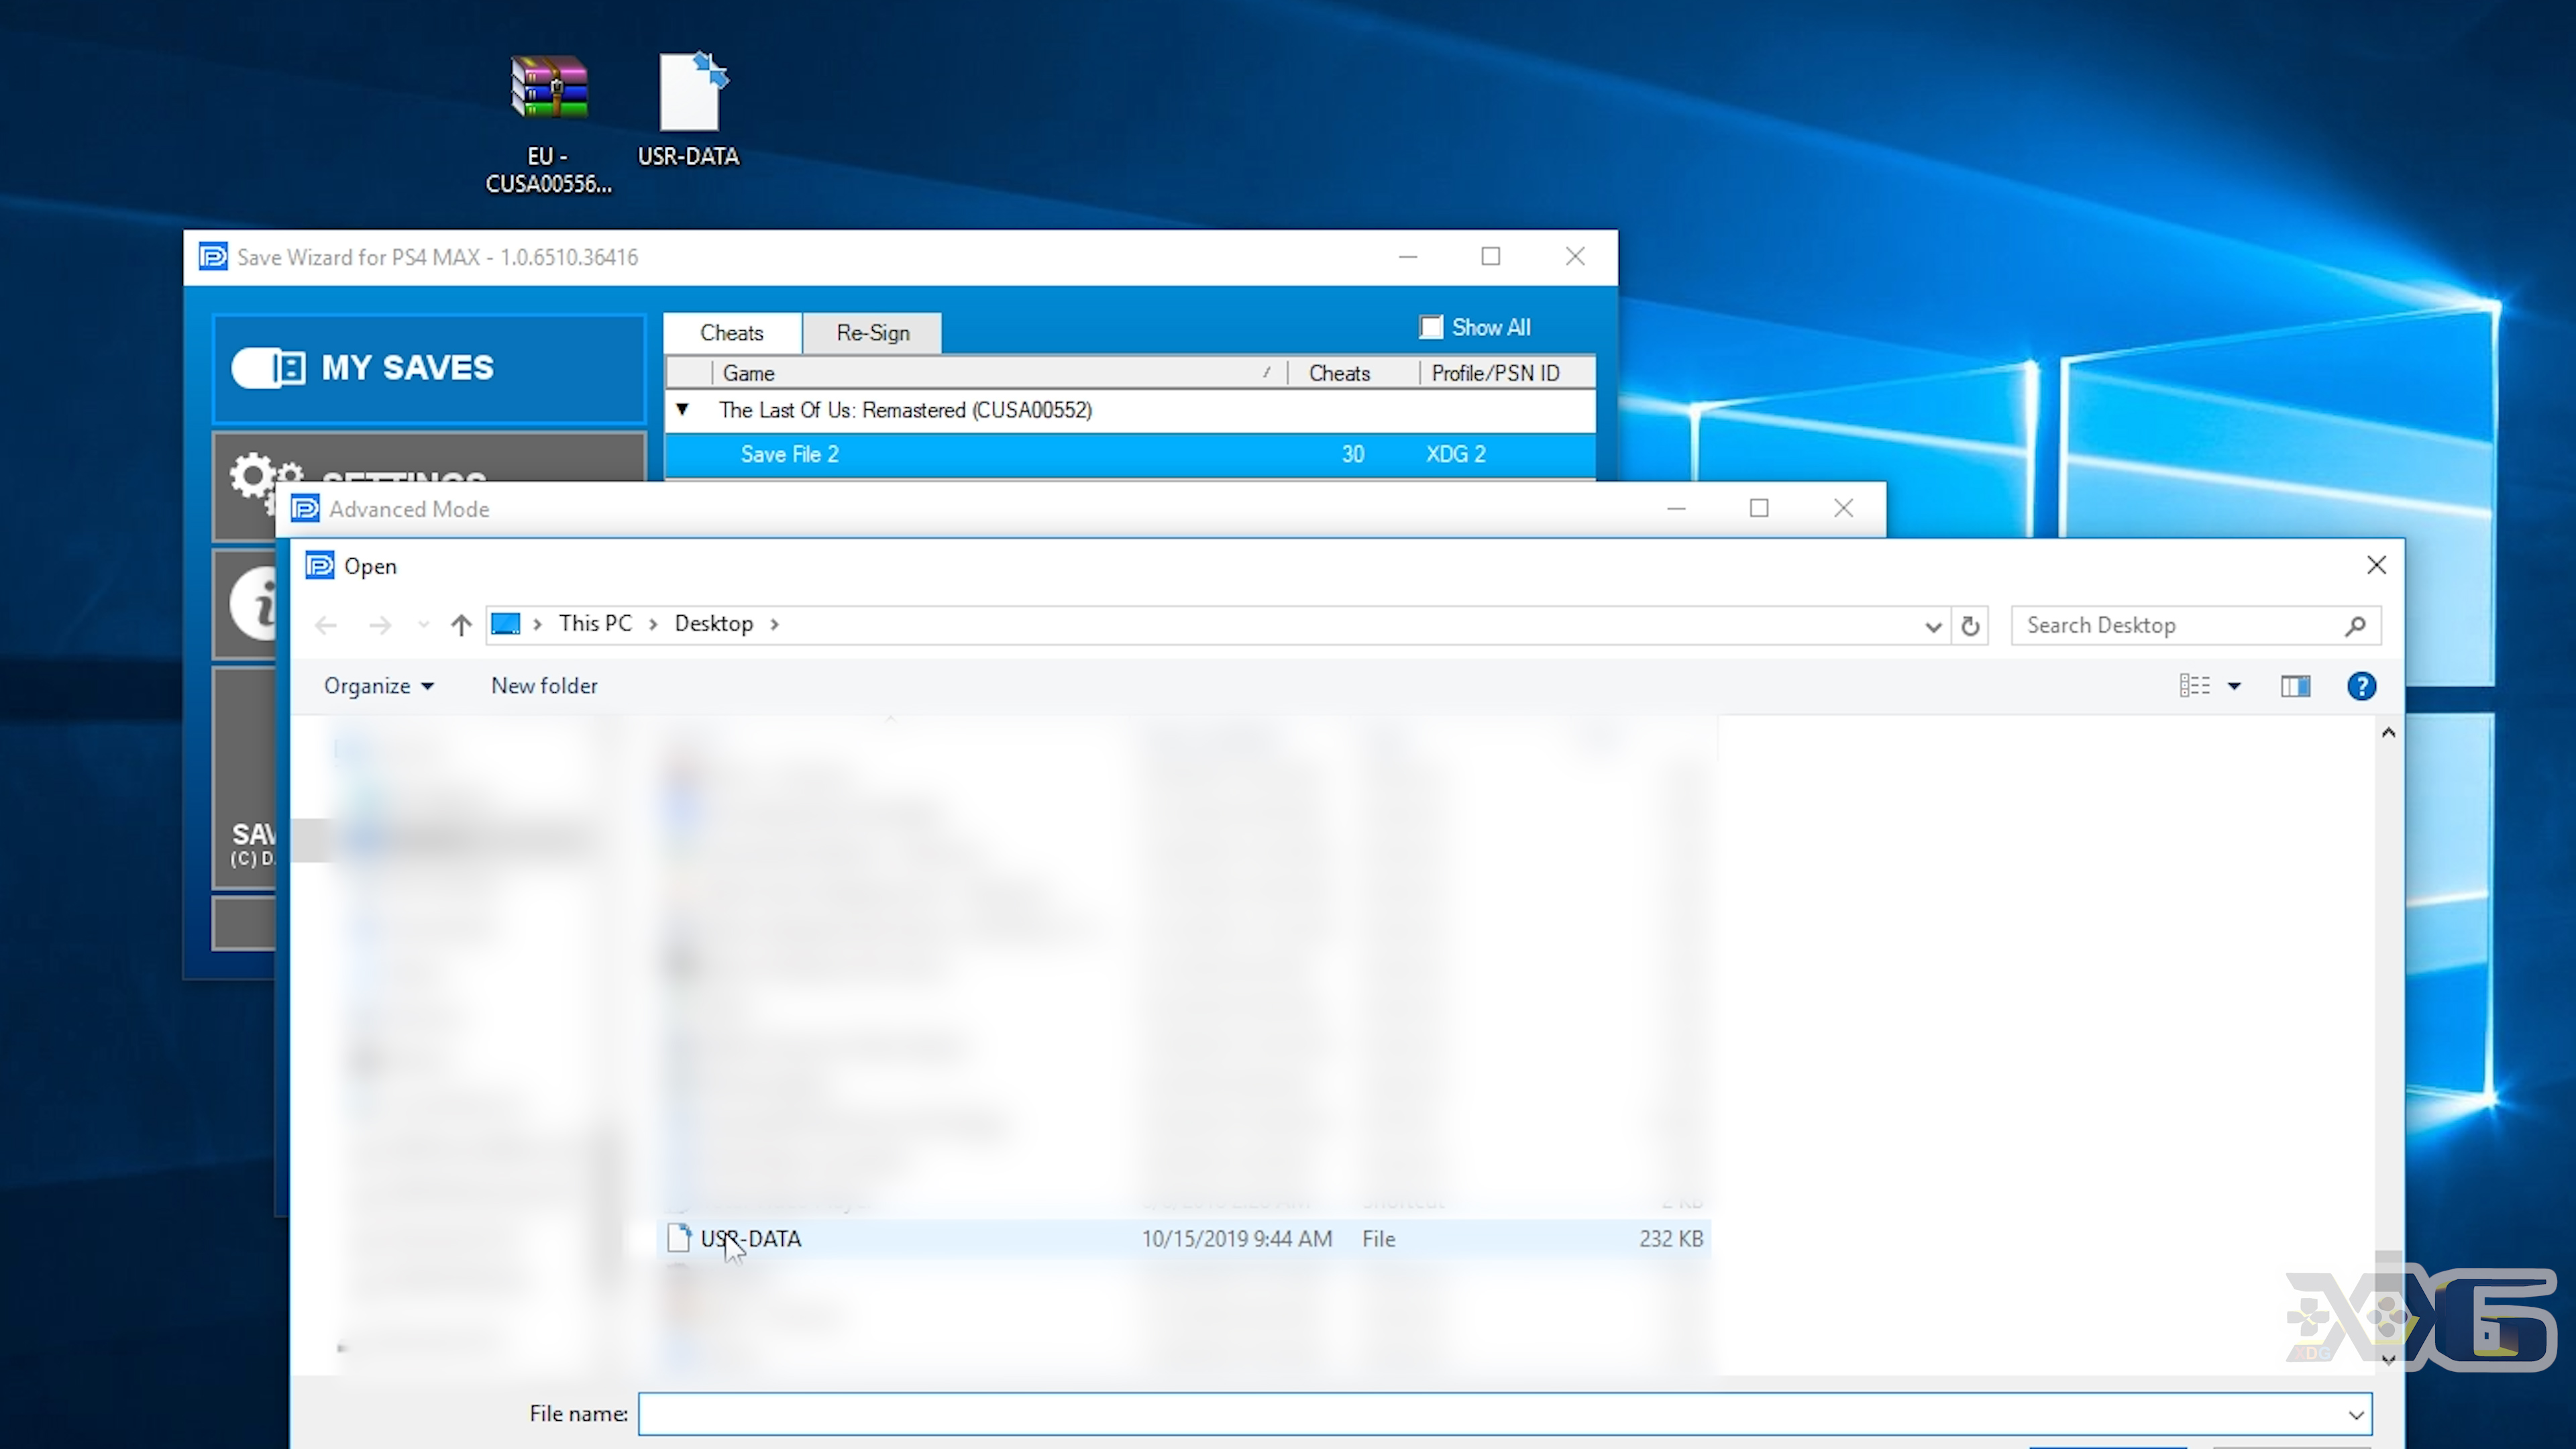Change the view layout icon
This screenshot has height=1449, width=2576.
tap(2194, 686)
